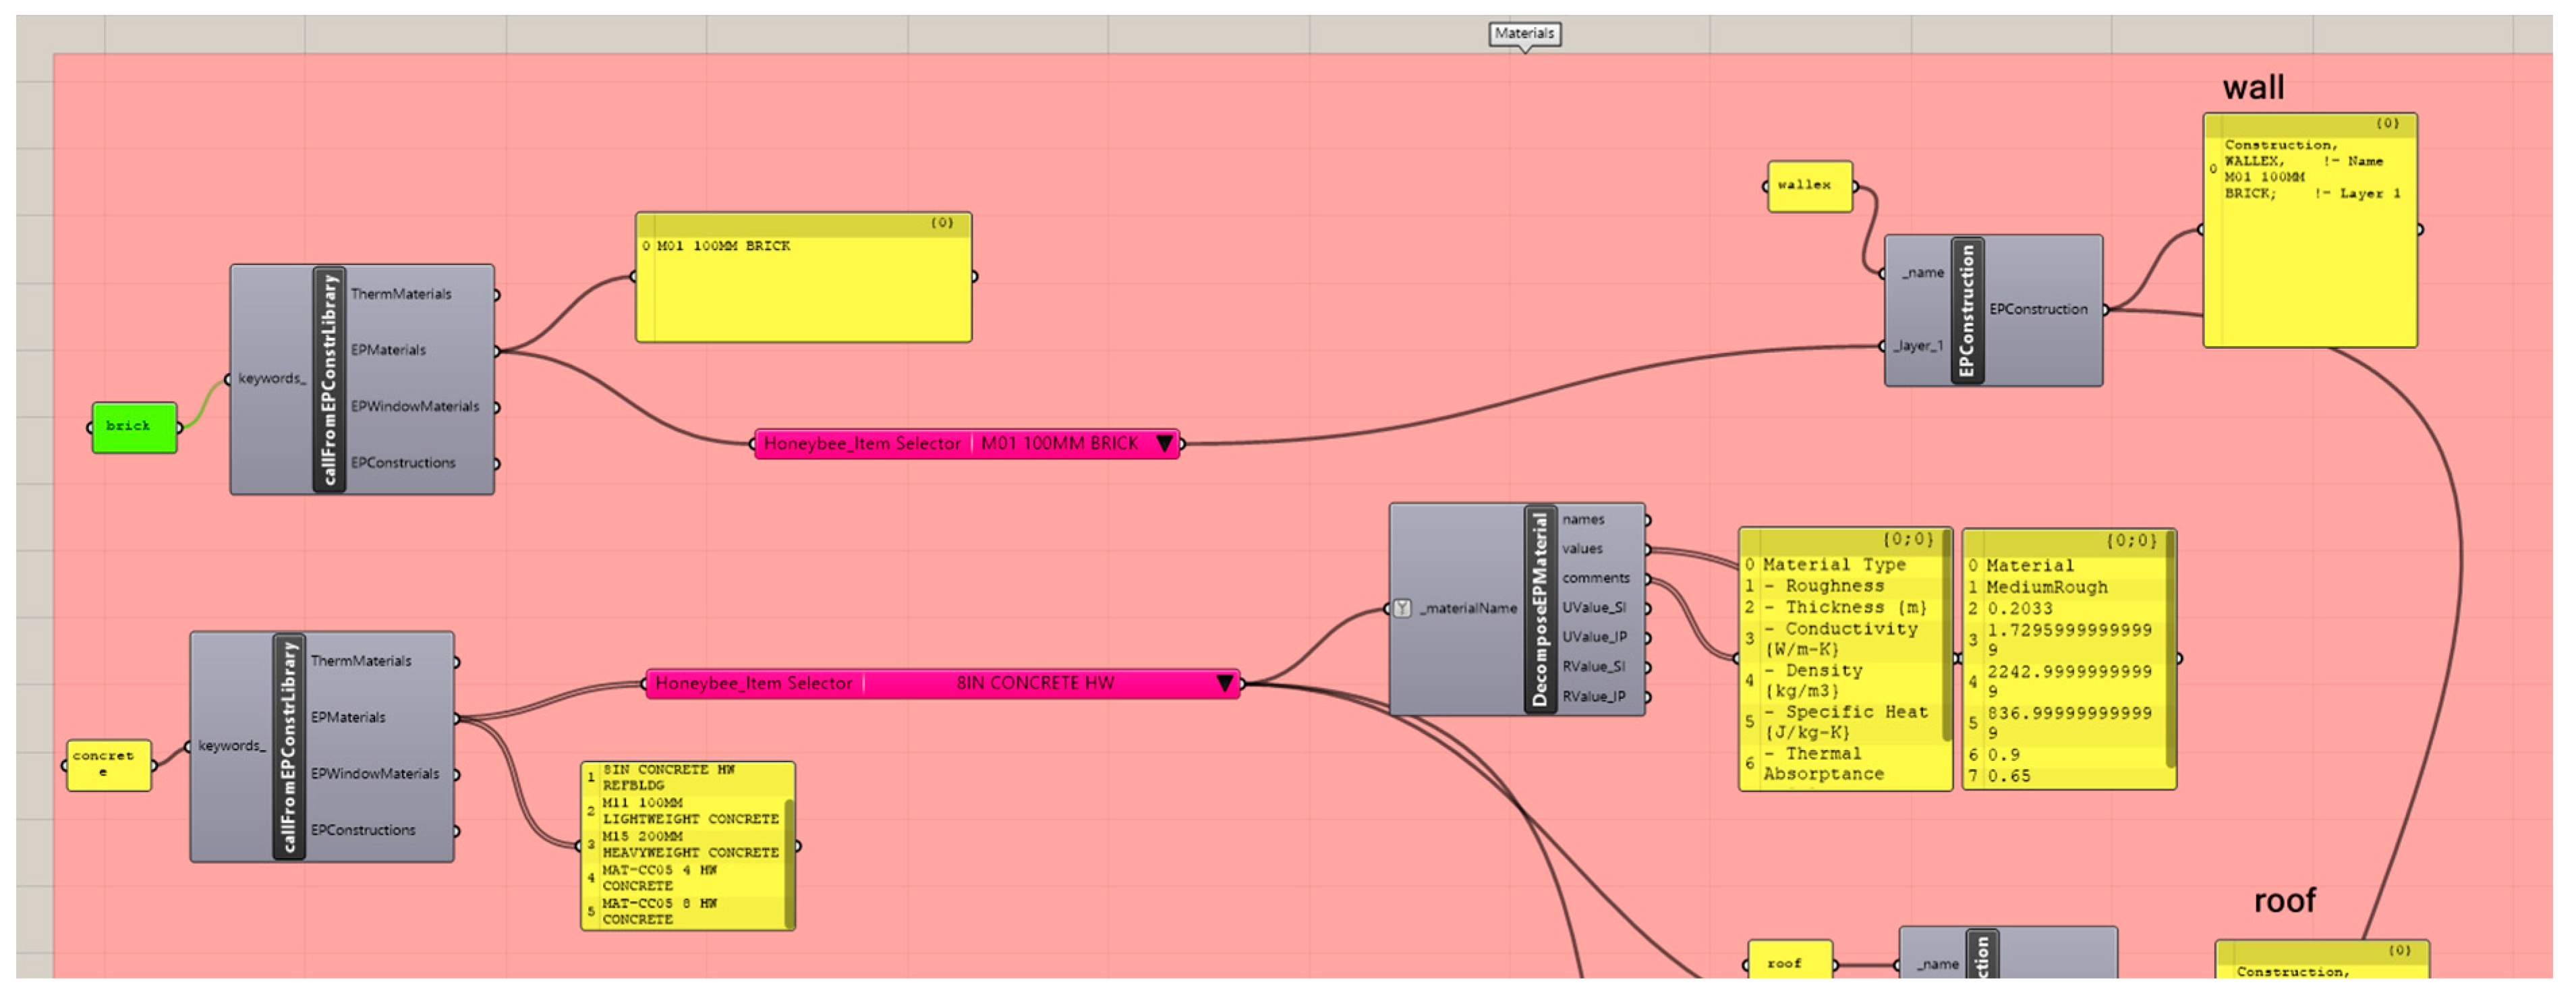Click the filter icon beside _materialName input

1403,609
